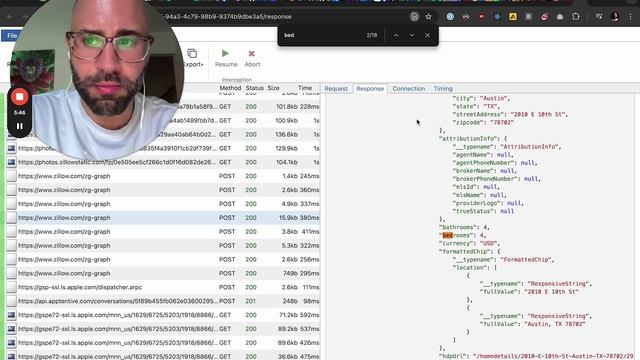Select the zg-graph POST row sized 749b
The height and width of the screenshot is (360, 640).
tap(162, 273)
